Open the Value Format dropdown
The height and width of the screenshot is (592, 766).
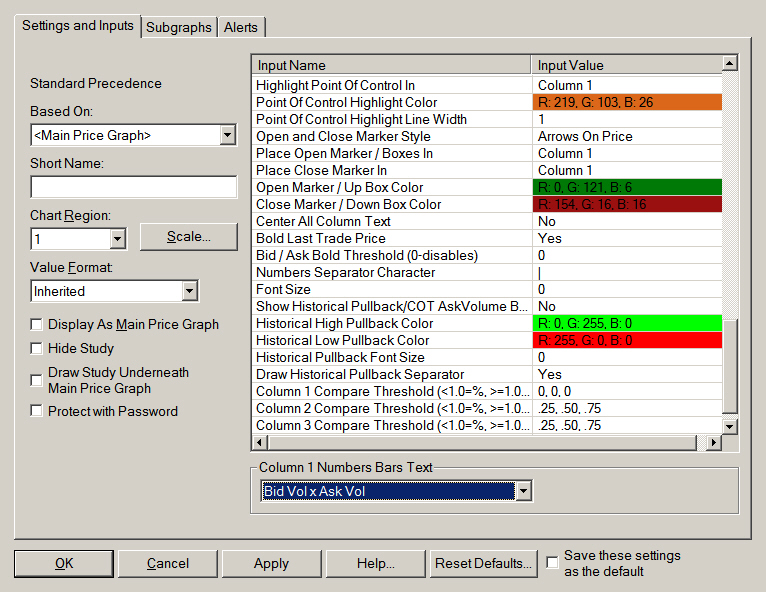pos(190,291)
